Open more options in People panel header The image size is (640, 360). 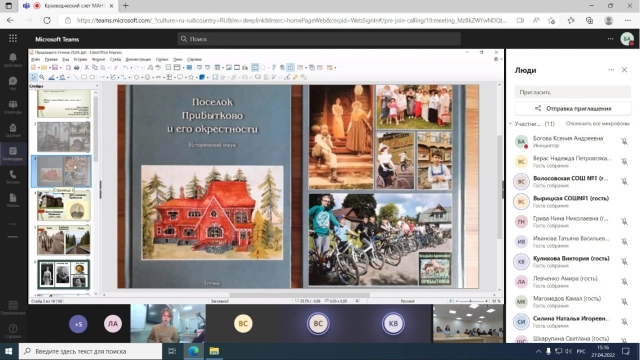611,70
